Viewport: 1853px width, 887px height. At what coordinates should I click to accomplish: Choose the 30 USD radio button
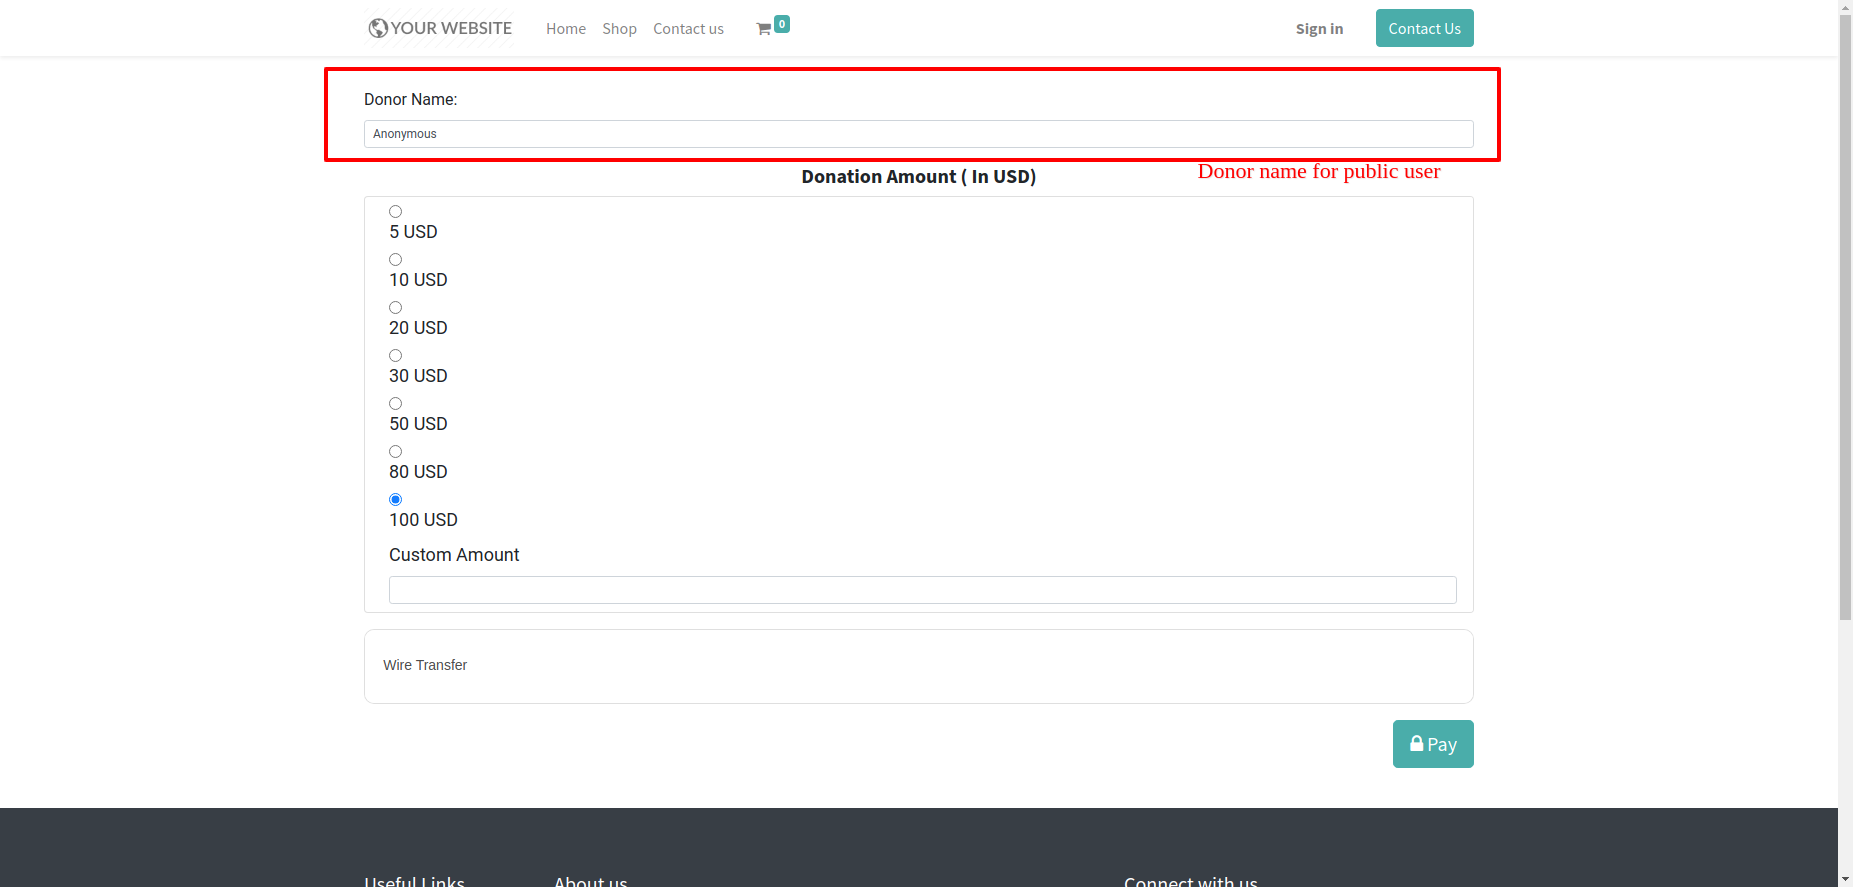[x=396, y=356]
